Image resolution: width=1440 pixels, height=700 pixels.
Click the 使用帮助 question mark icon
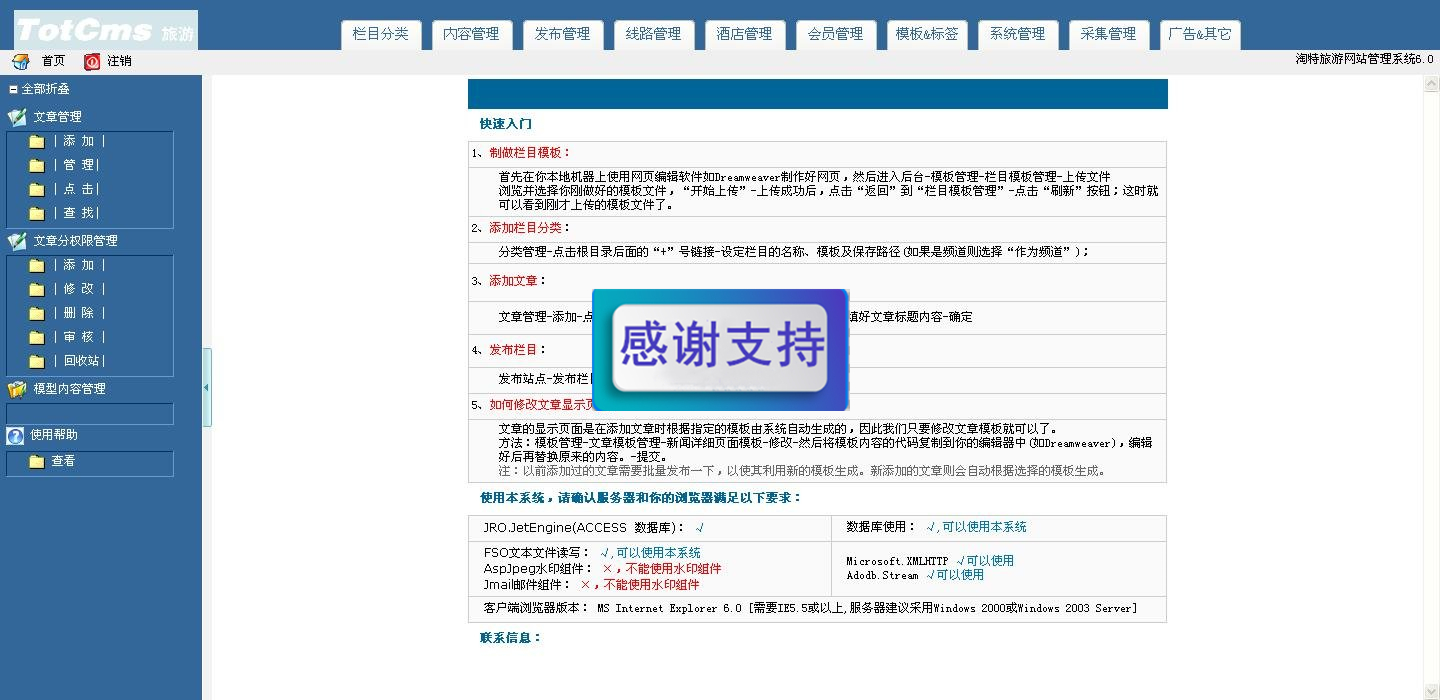point(15,435)
